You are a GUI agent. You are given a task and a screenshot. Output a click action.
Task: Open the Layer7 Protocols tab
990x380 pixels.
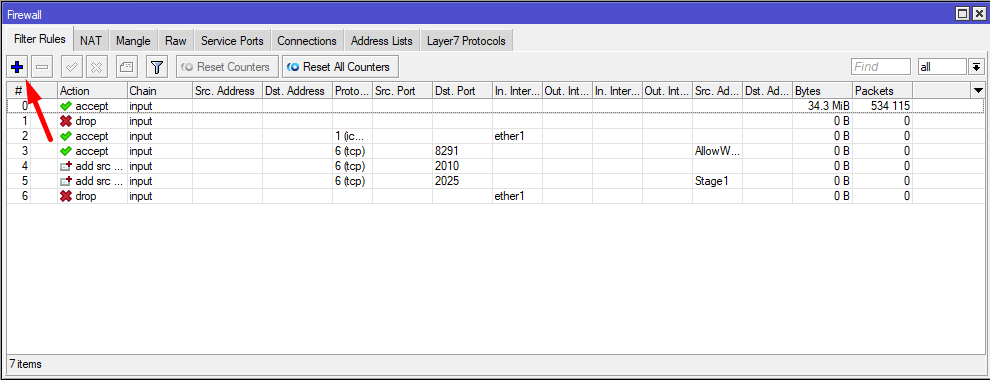click(x=466, y=41)
